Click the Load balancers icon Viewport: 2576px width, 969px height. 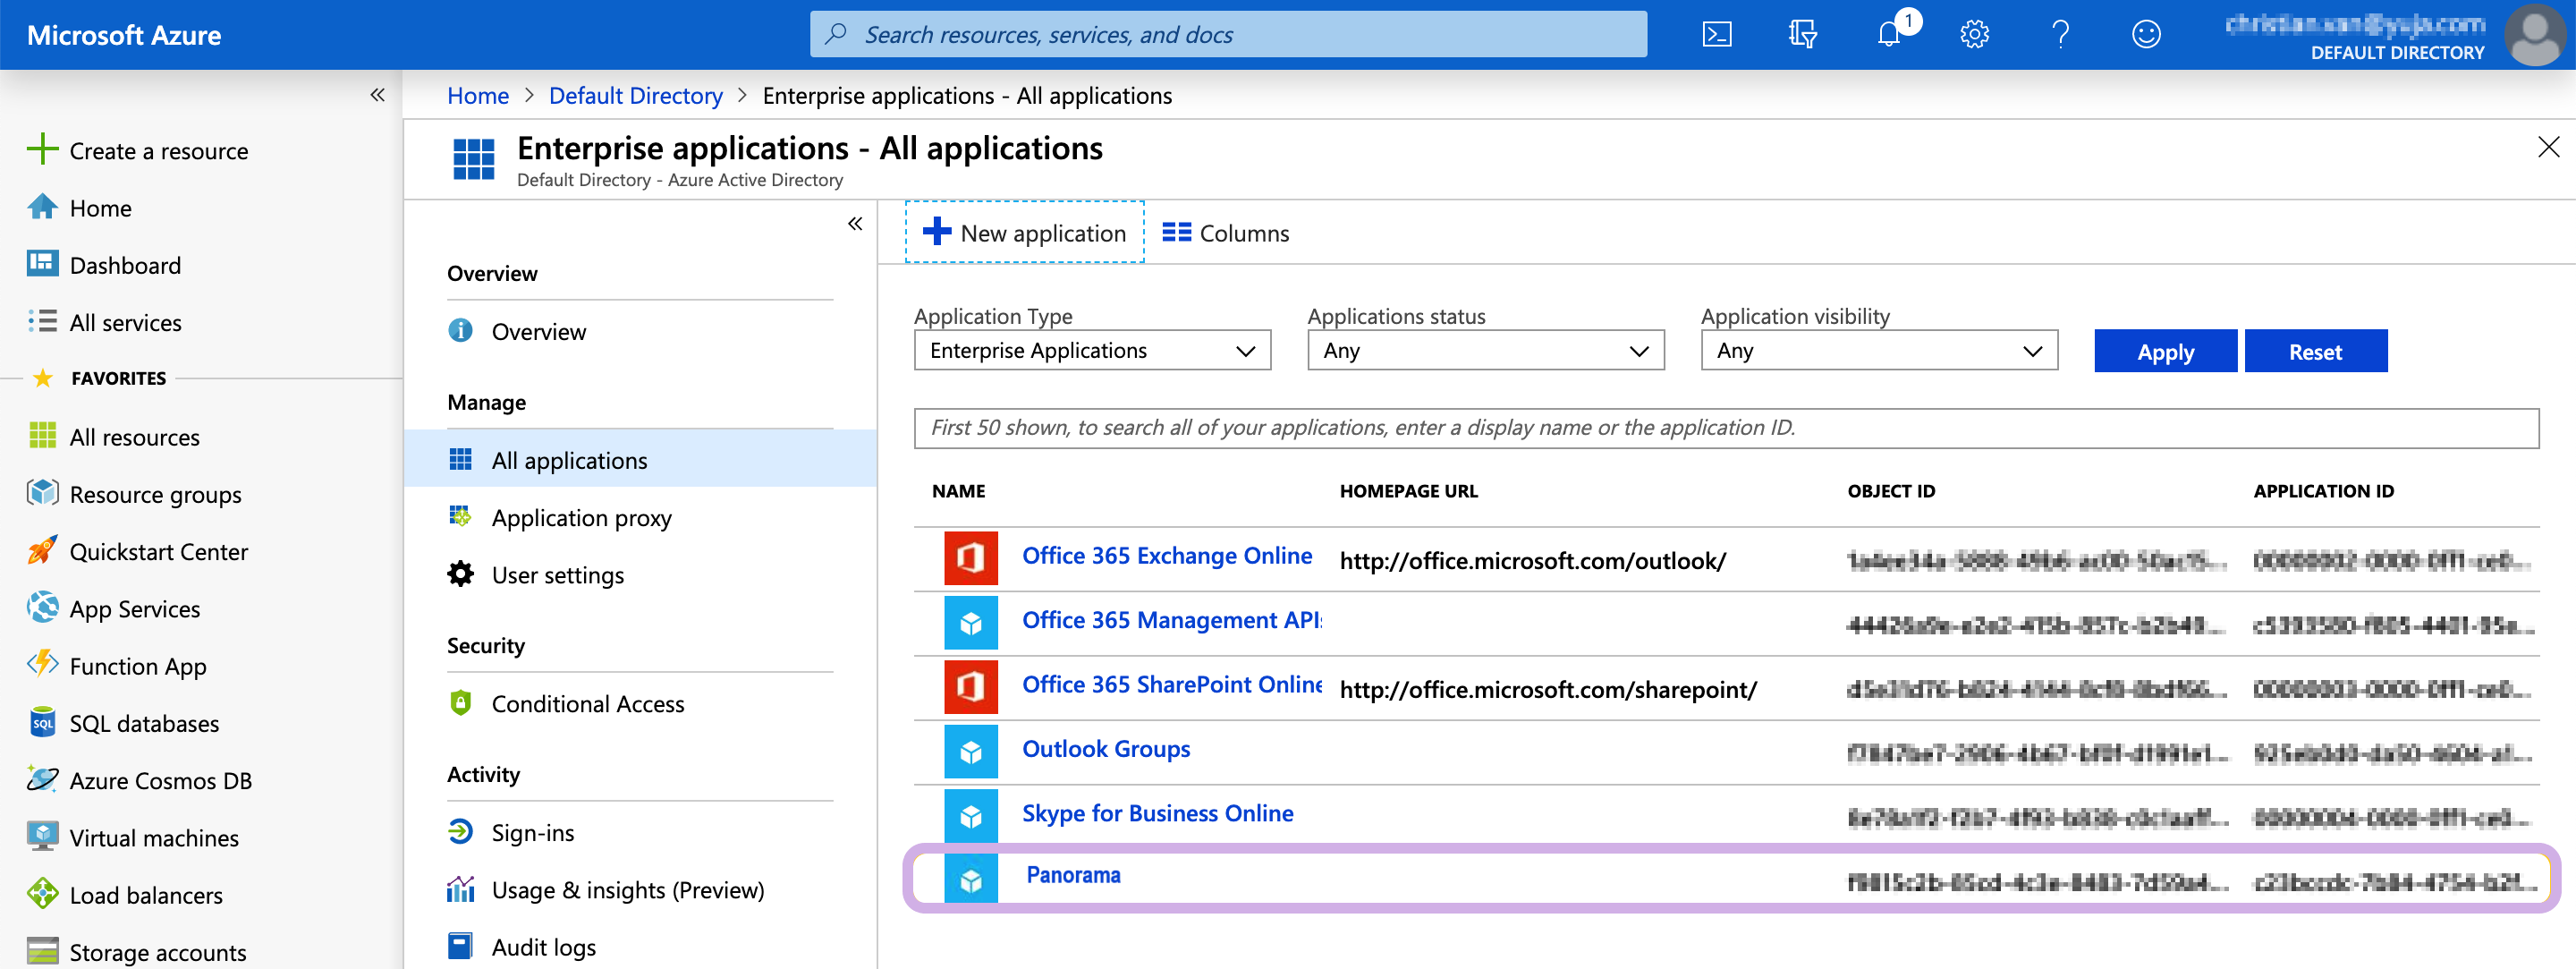click(x=42, y=894)
